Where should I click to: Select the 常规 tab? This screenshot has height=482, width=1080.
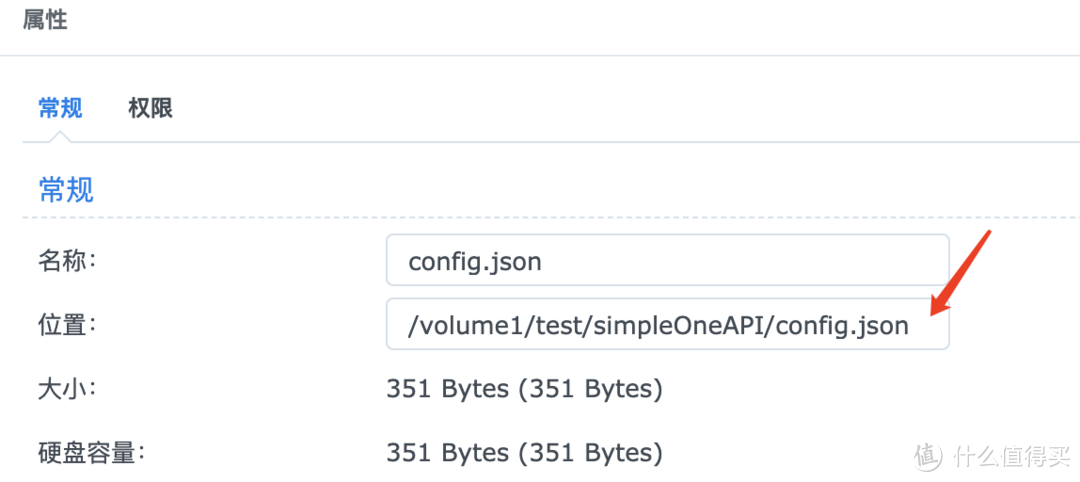tap(60, 108)
